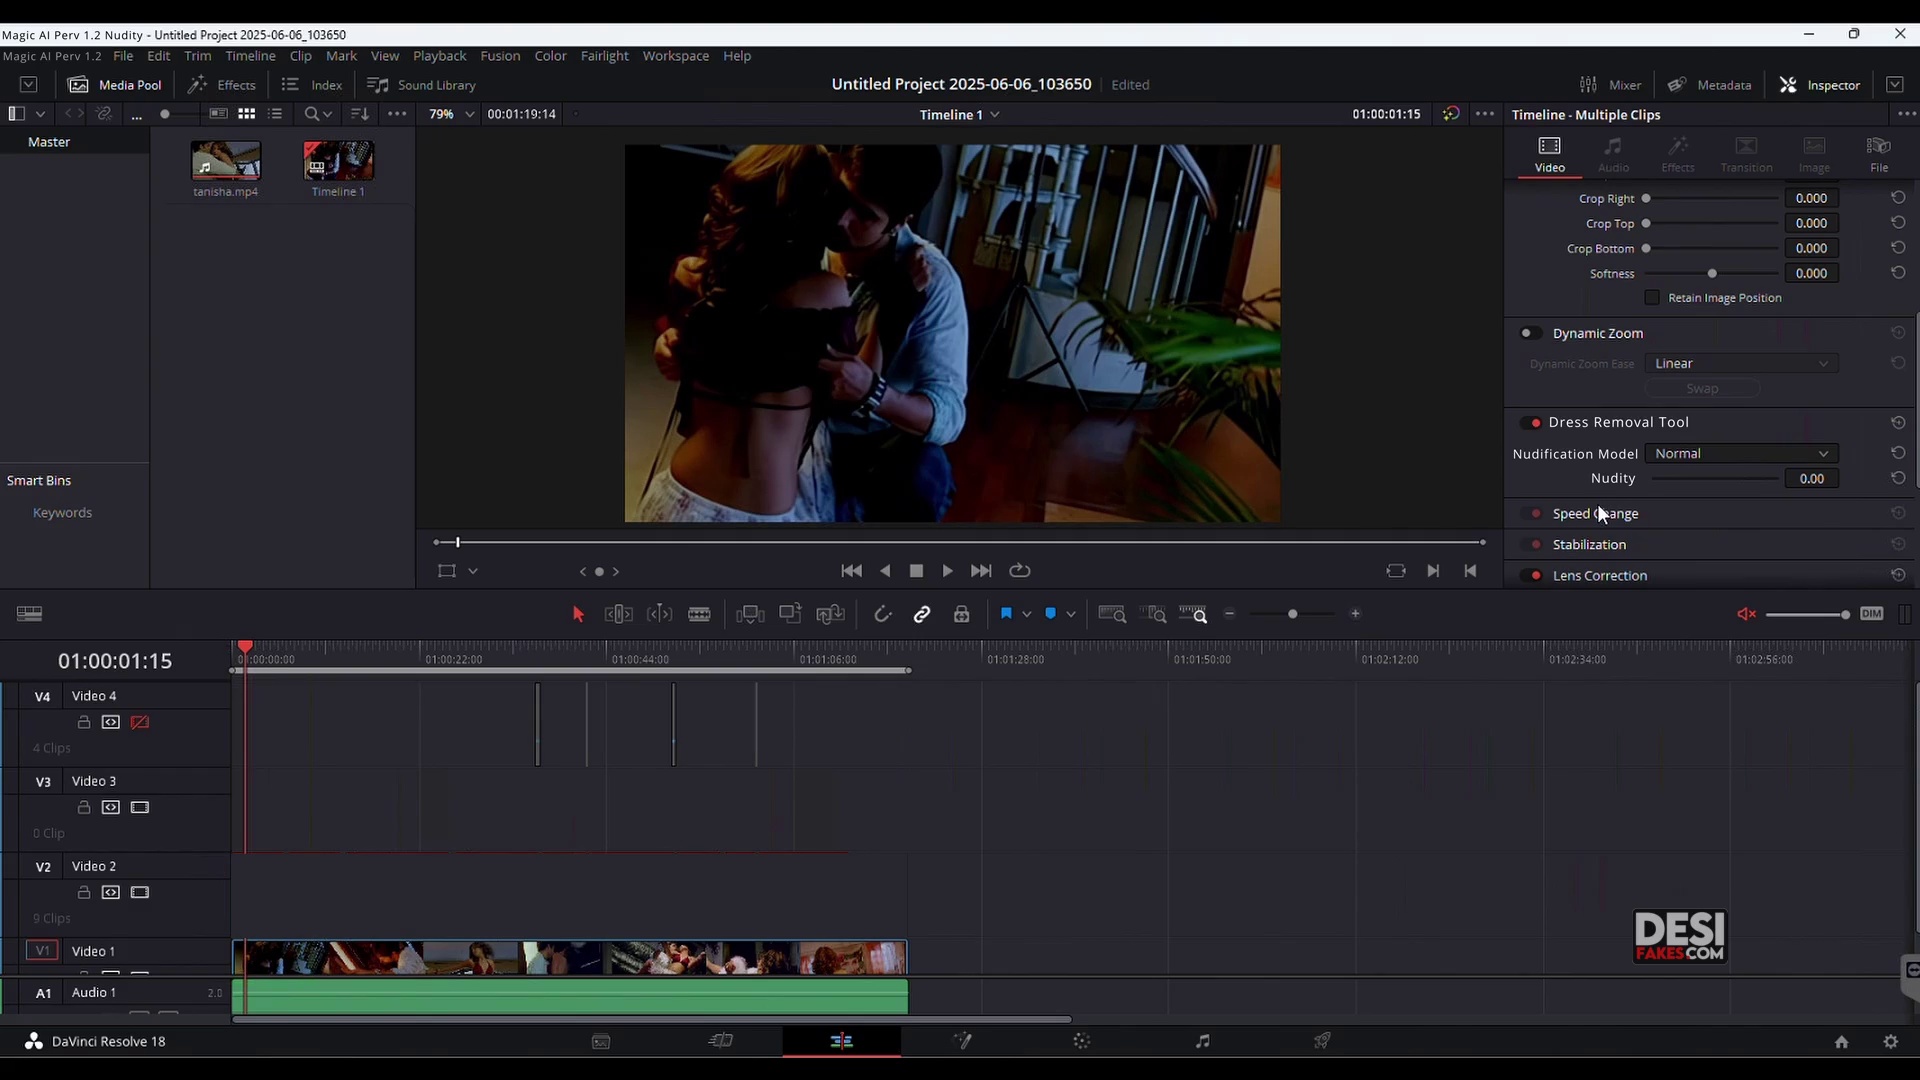Open the Nudification Model dropdown

click(1742, 453)
